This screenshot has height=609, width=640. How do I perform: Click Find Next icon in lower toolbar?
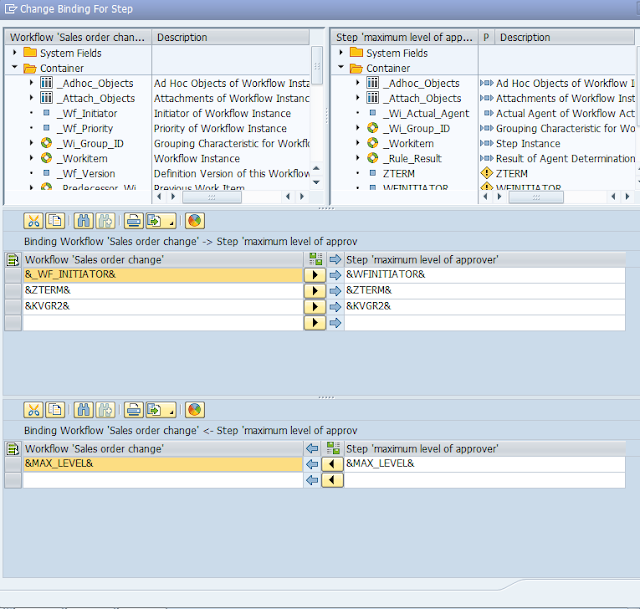(105, 410)
